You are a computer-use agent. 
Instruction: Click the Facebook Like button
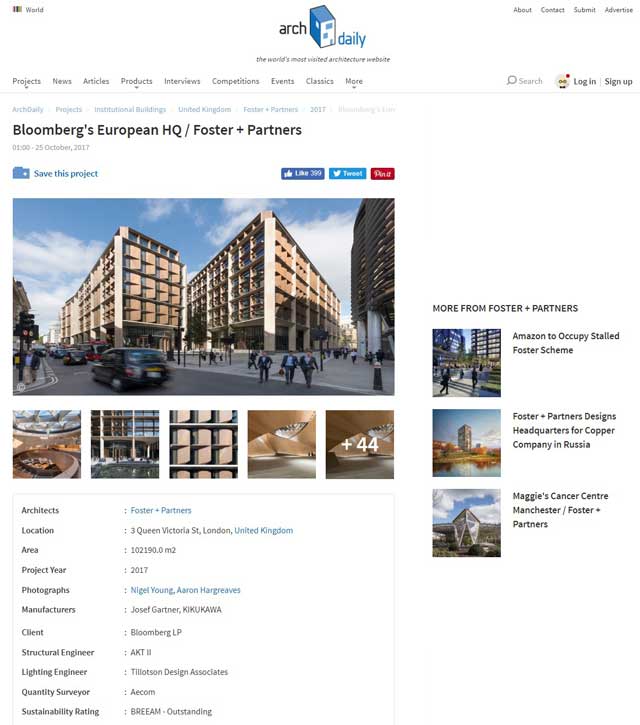click(x=302, y=173)
